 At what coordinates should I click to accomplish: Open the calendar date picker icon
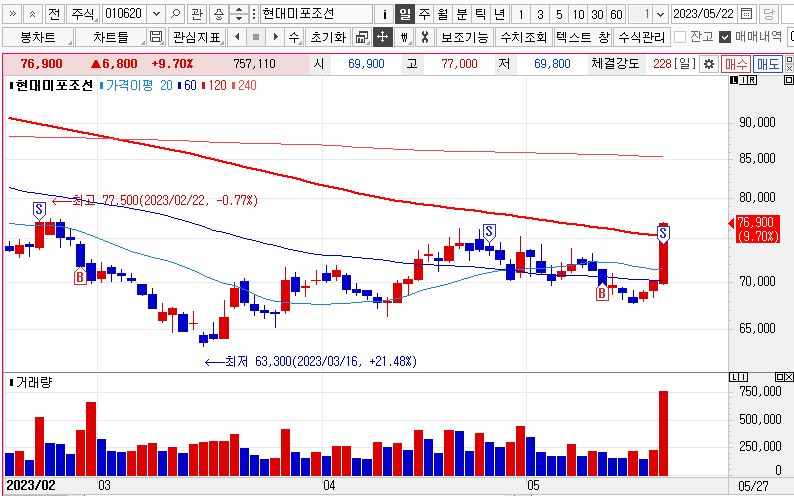click(746, 14)
